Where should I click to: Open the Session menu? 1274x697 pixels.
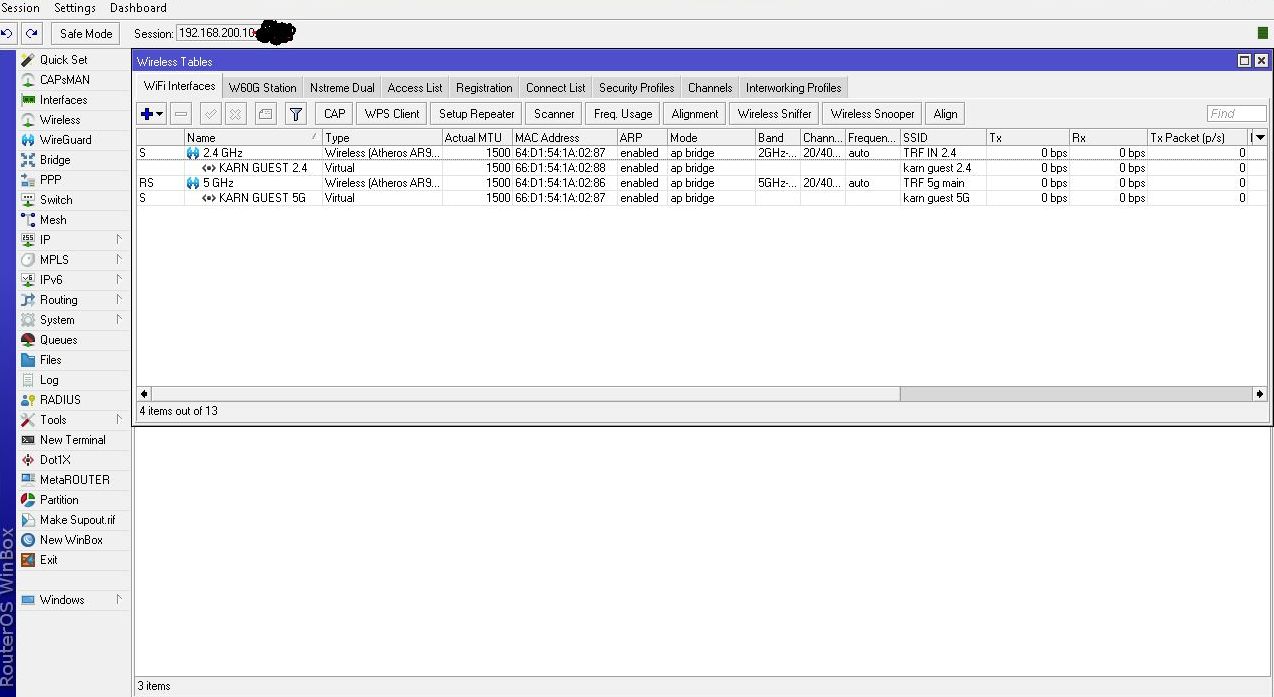[x=20, y=8]
